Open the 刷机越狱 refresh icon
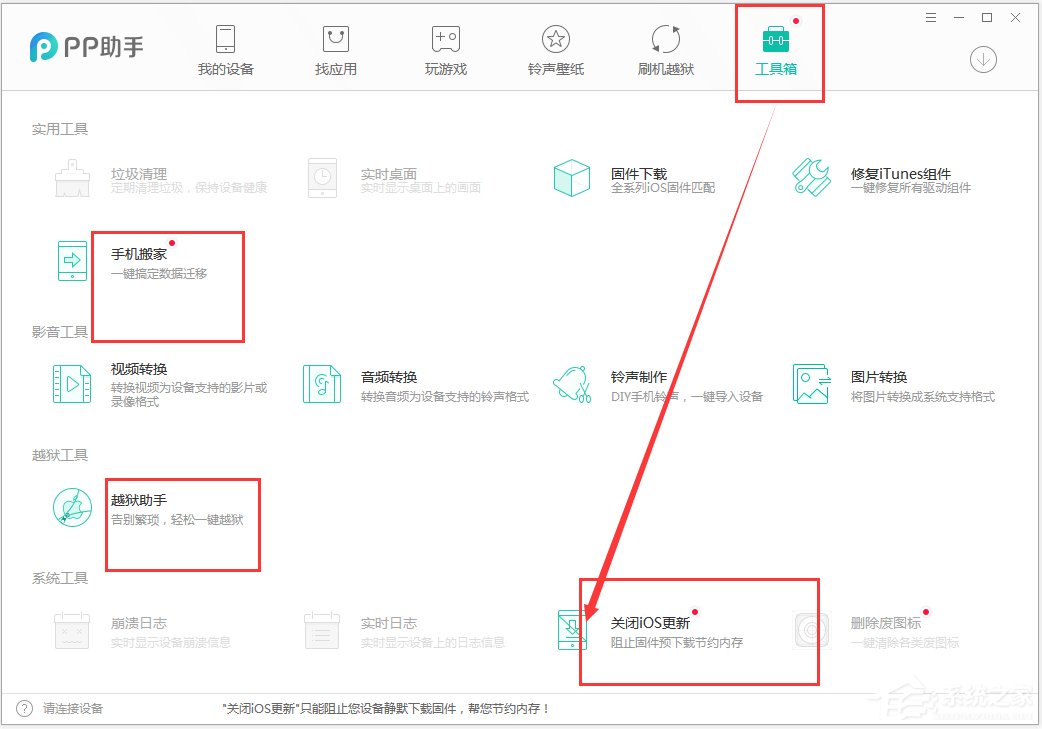 coord(665,39)
